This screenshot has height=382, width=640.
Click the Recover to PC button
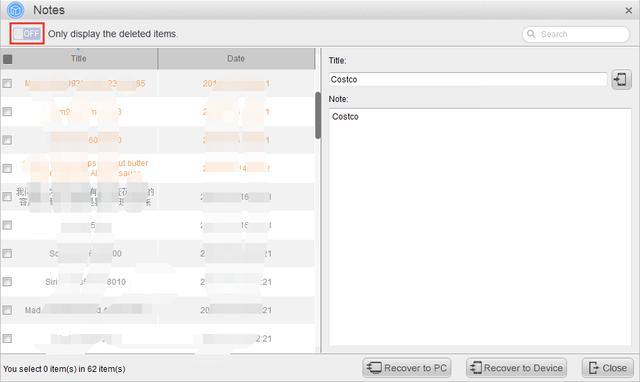(407, 368)
